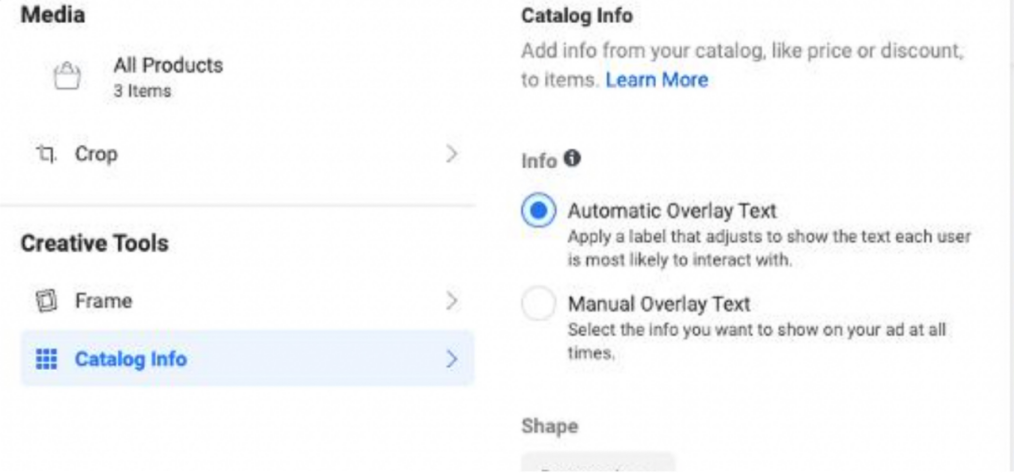Click the Catalog Info grid icon

click(x=46, y=359)
